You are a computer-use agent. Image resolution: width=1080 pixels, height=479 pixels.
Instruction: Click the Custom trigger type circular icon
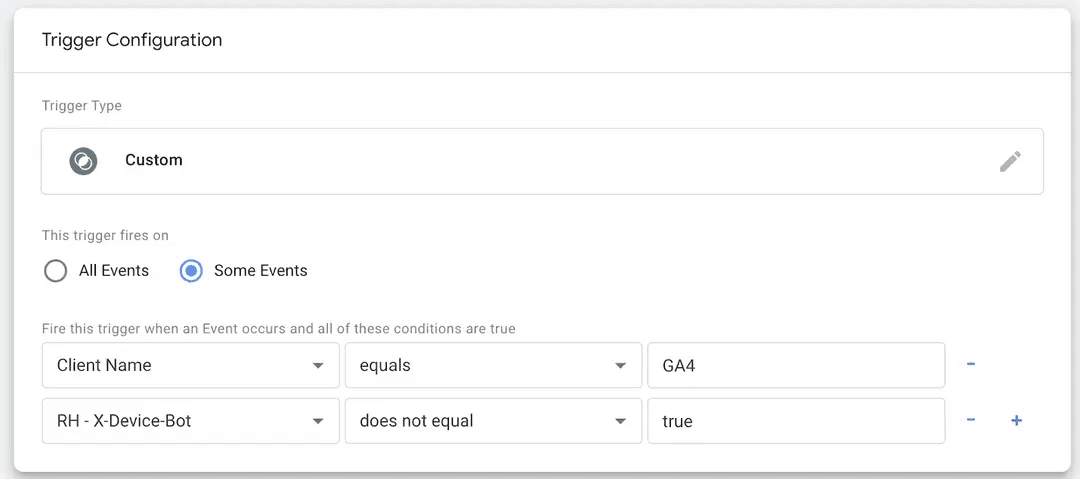pyautogui.click(x=83, y=161)
